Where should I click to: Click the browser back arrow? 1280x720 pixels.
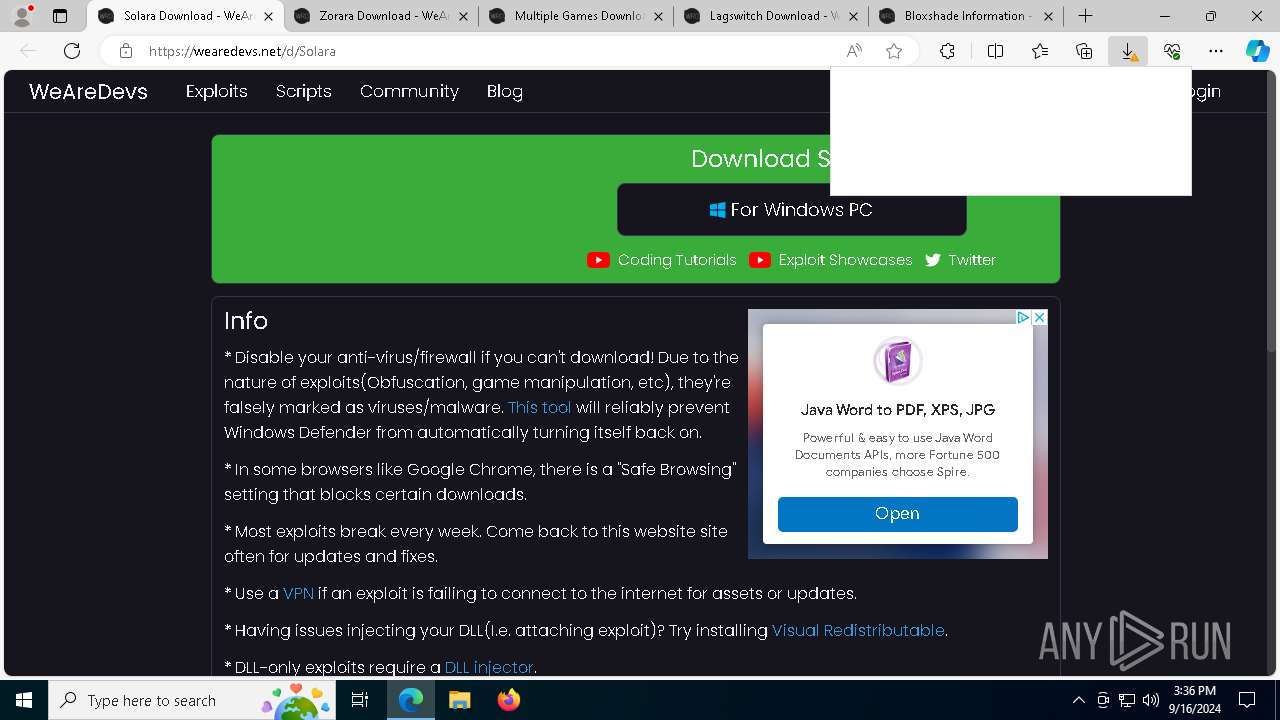[x=28, y=51]
